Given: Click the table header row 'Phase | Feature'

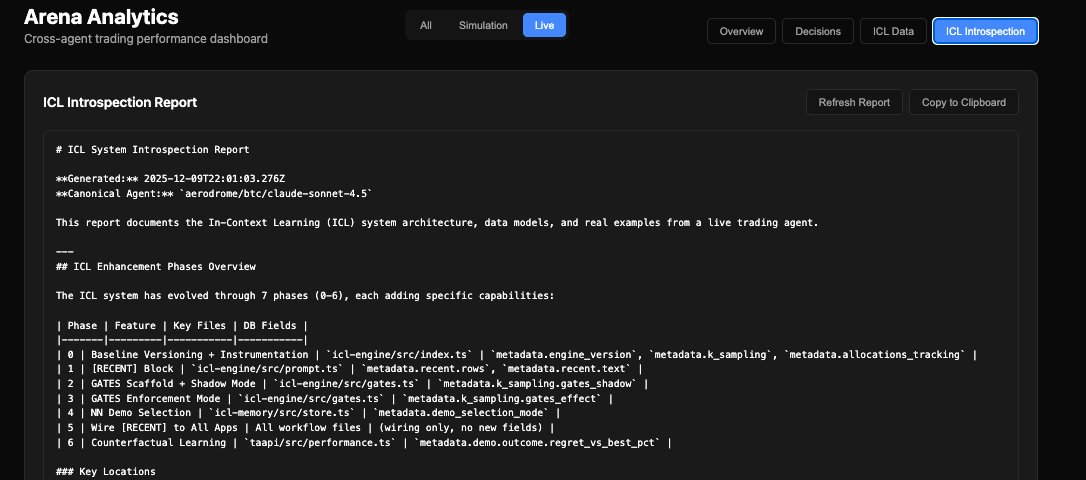Looking at the screenshot, I should click(x=181, y=326).
